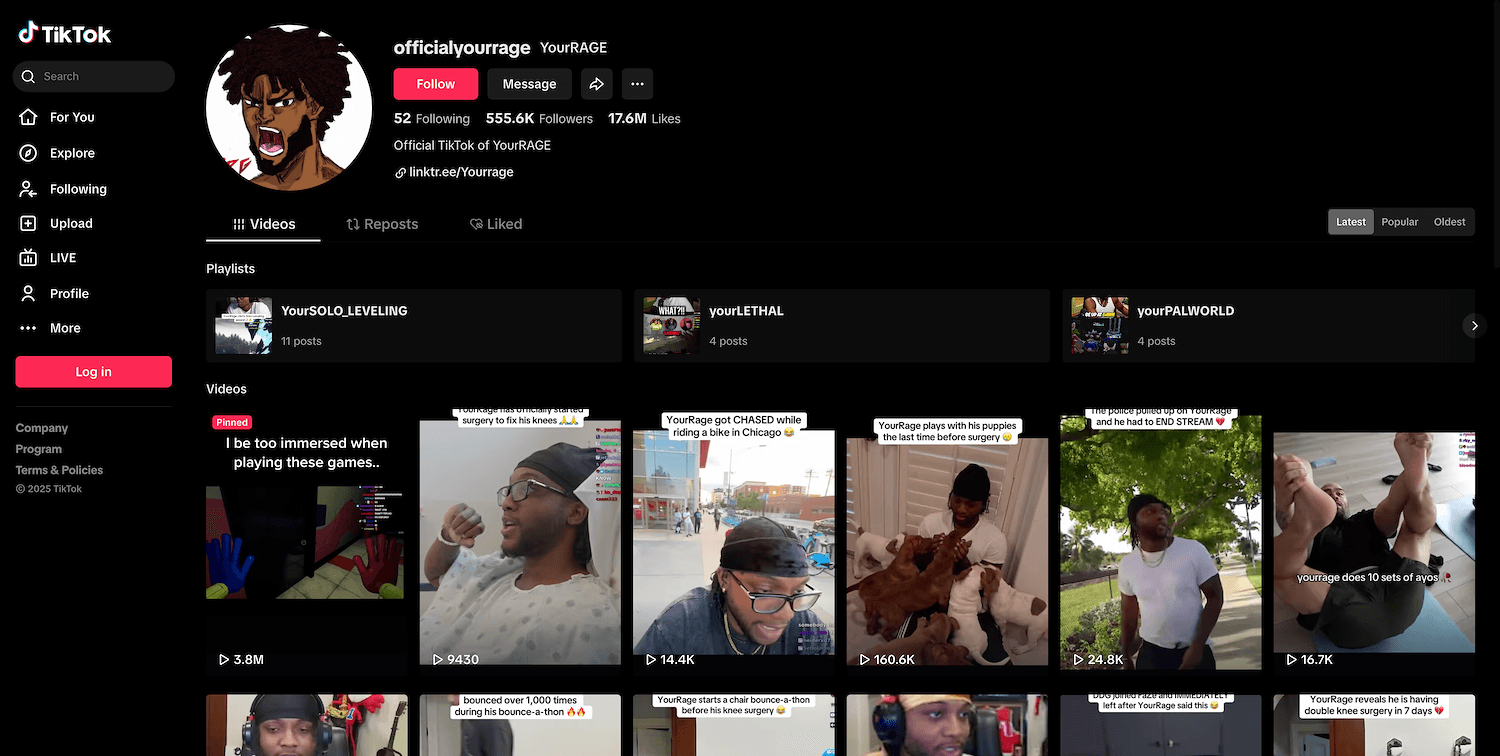Click the TikTok logo
The width and height of the screenshot is (1500, 756).
pos(65,34)
